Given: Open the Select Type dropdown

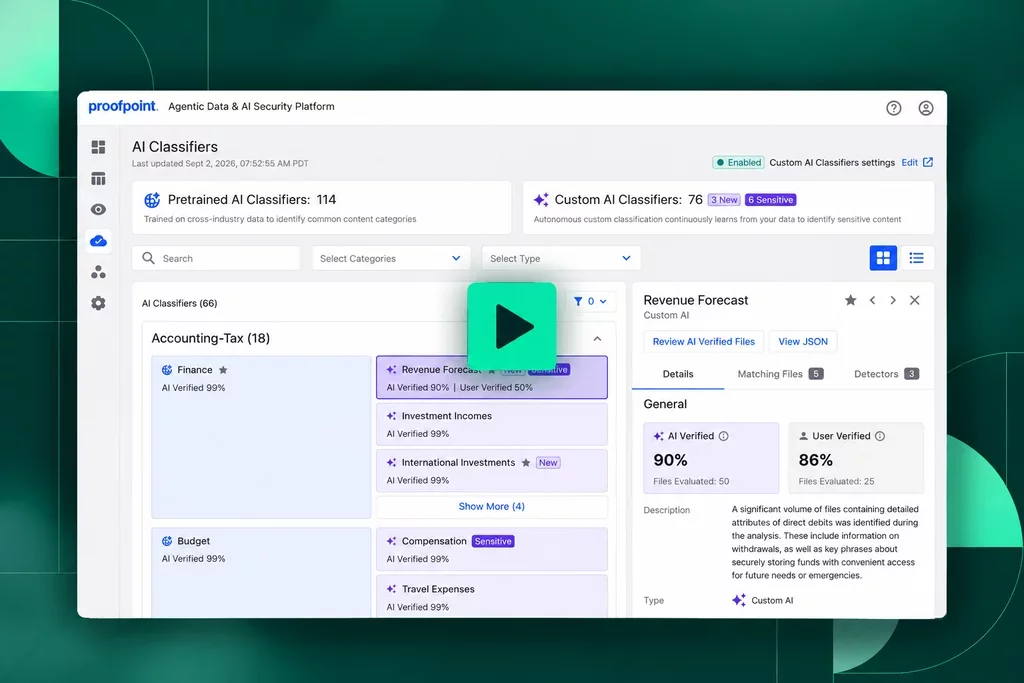Looking at the screenshot, I should click(560, 259).
